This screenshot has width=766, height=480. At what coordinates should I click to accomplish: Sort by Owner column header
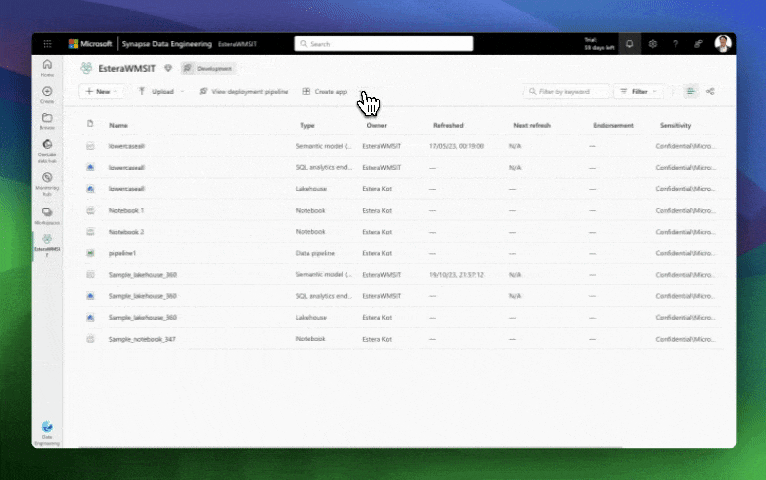coord(377,125)
